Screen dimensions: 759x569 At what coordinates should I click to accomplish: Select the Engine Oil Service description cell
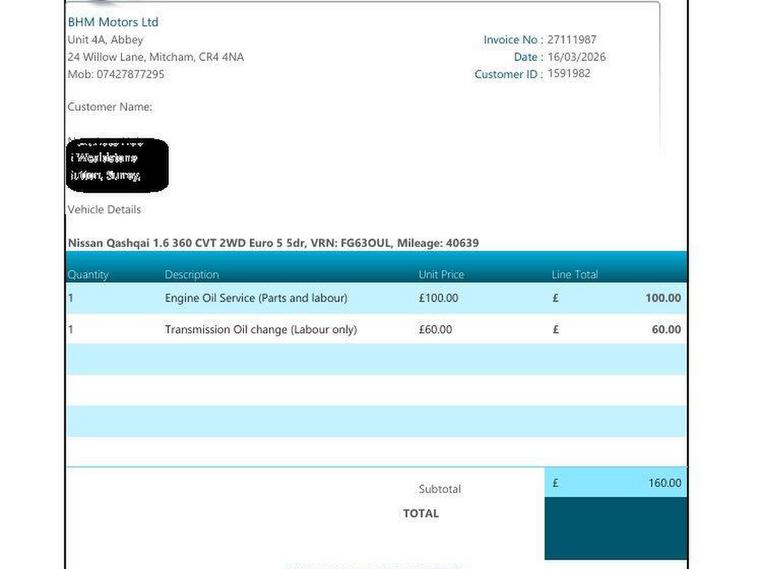point(256,298)
